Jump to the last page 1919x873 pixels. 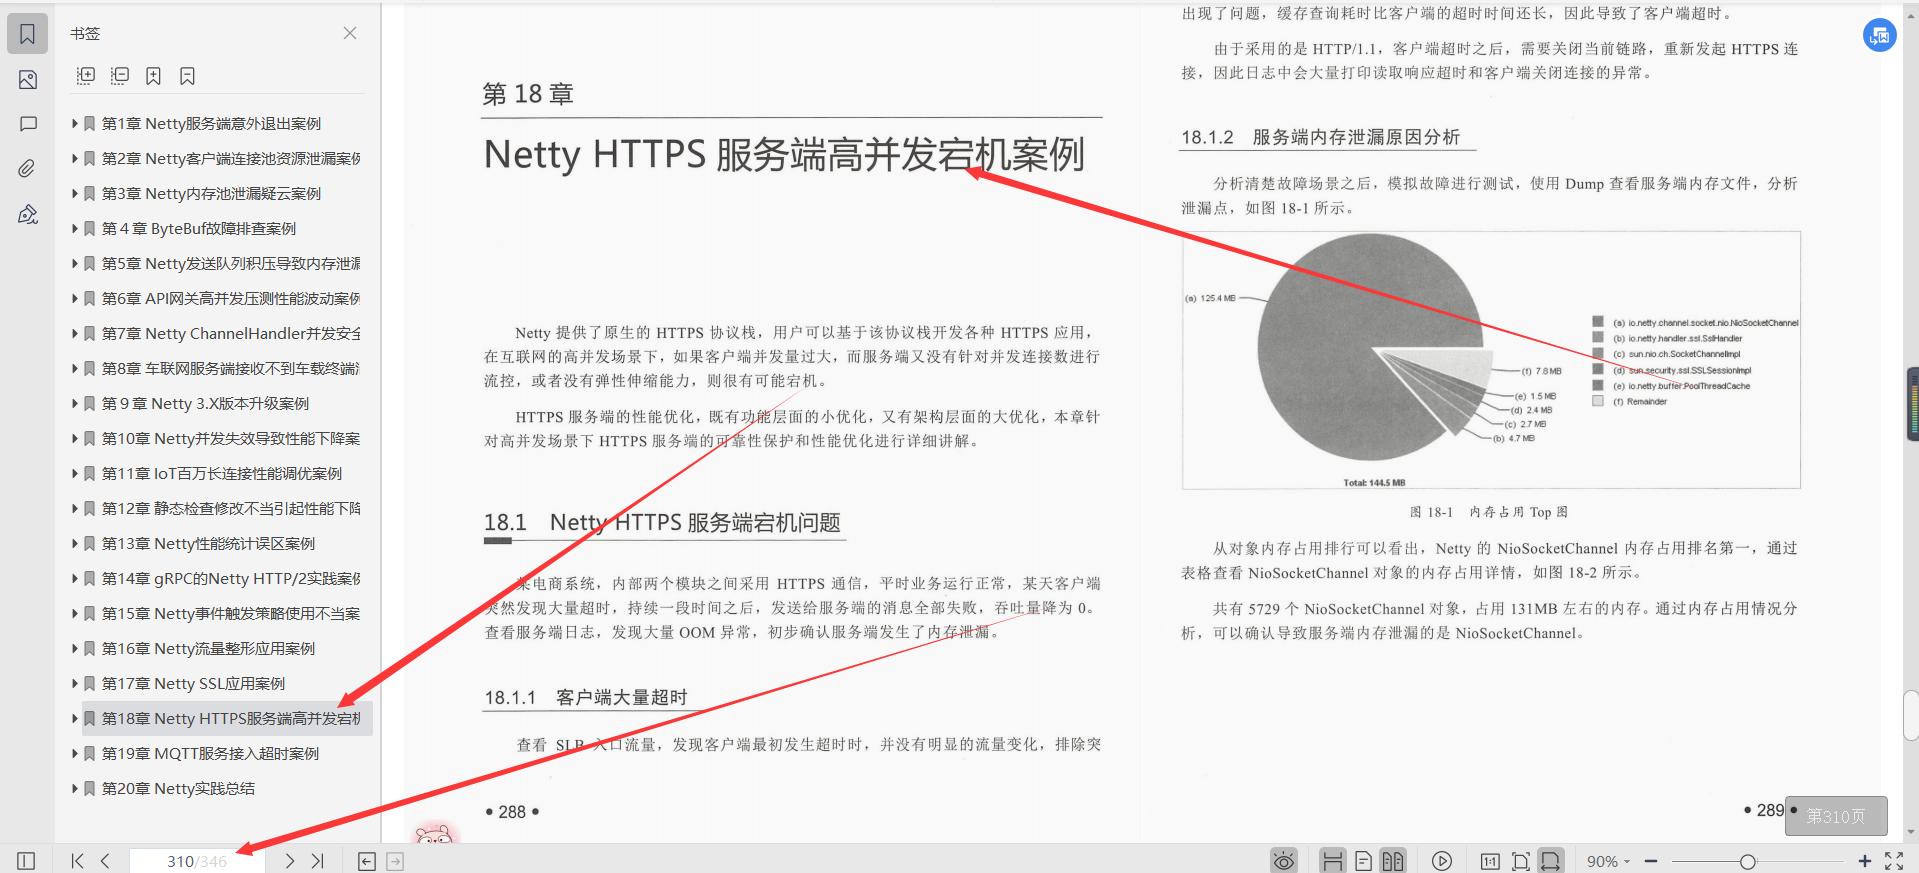[x=317, y=861]
